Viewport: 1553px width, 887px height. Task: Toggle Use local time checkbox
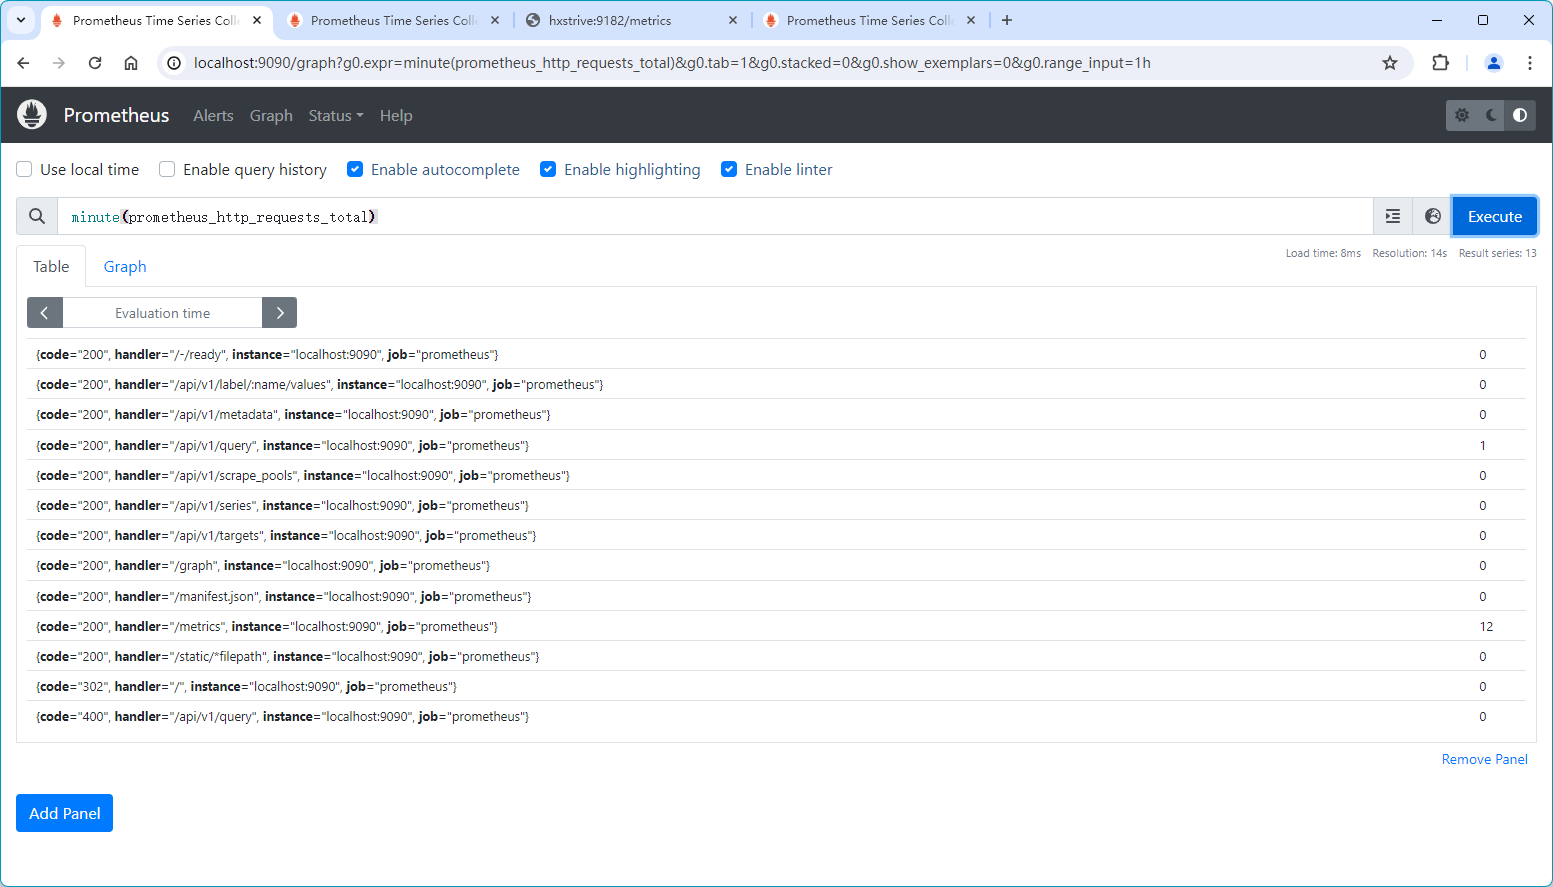24,169
